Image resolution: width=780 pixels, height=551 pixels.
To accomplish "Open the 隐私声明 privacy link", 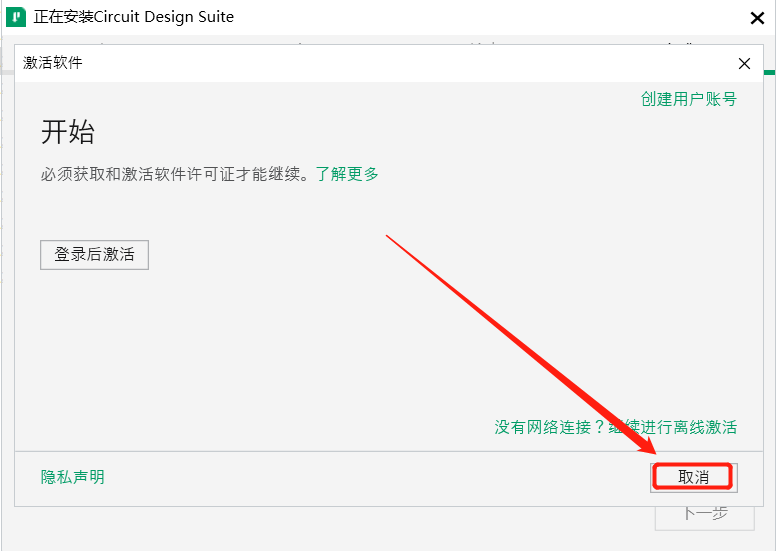I will [x=73, y=477].
